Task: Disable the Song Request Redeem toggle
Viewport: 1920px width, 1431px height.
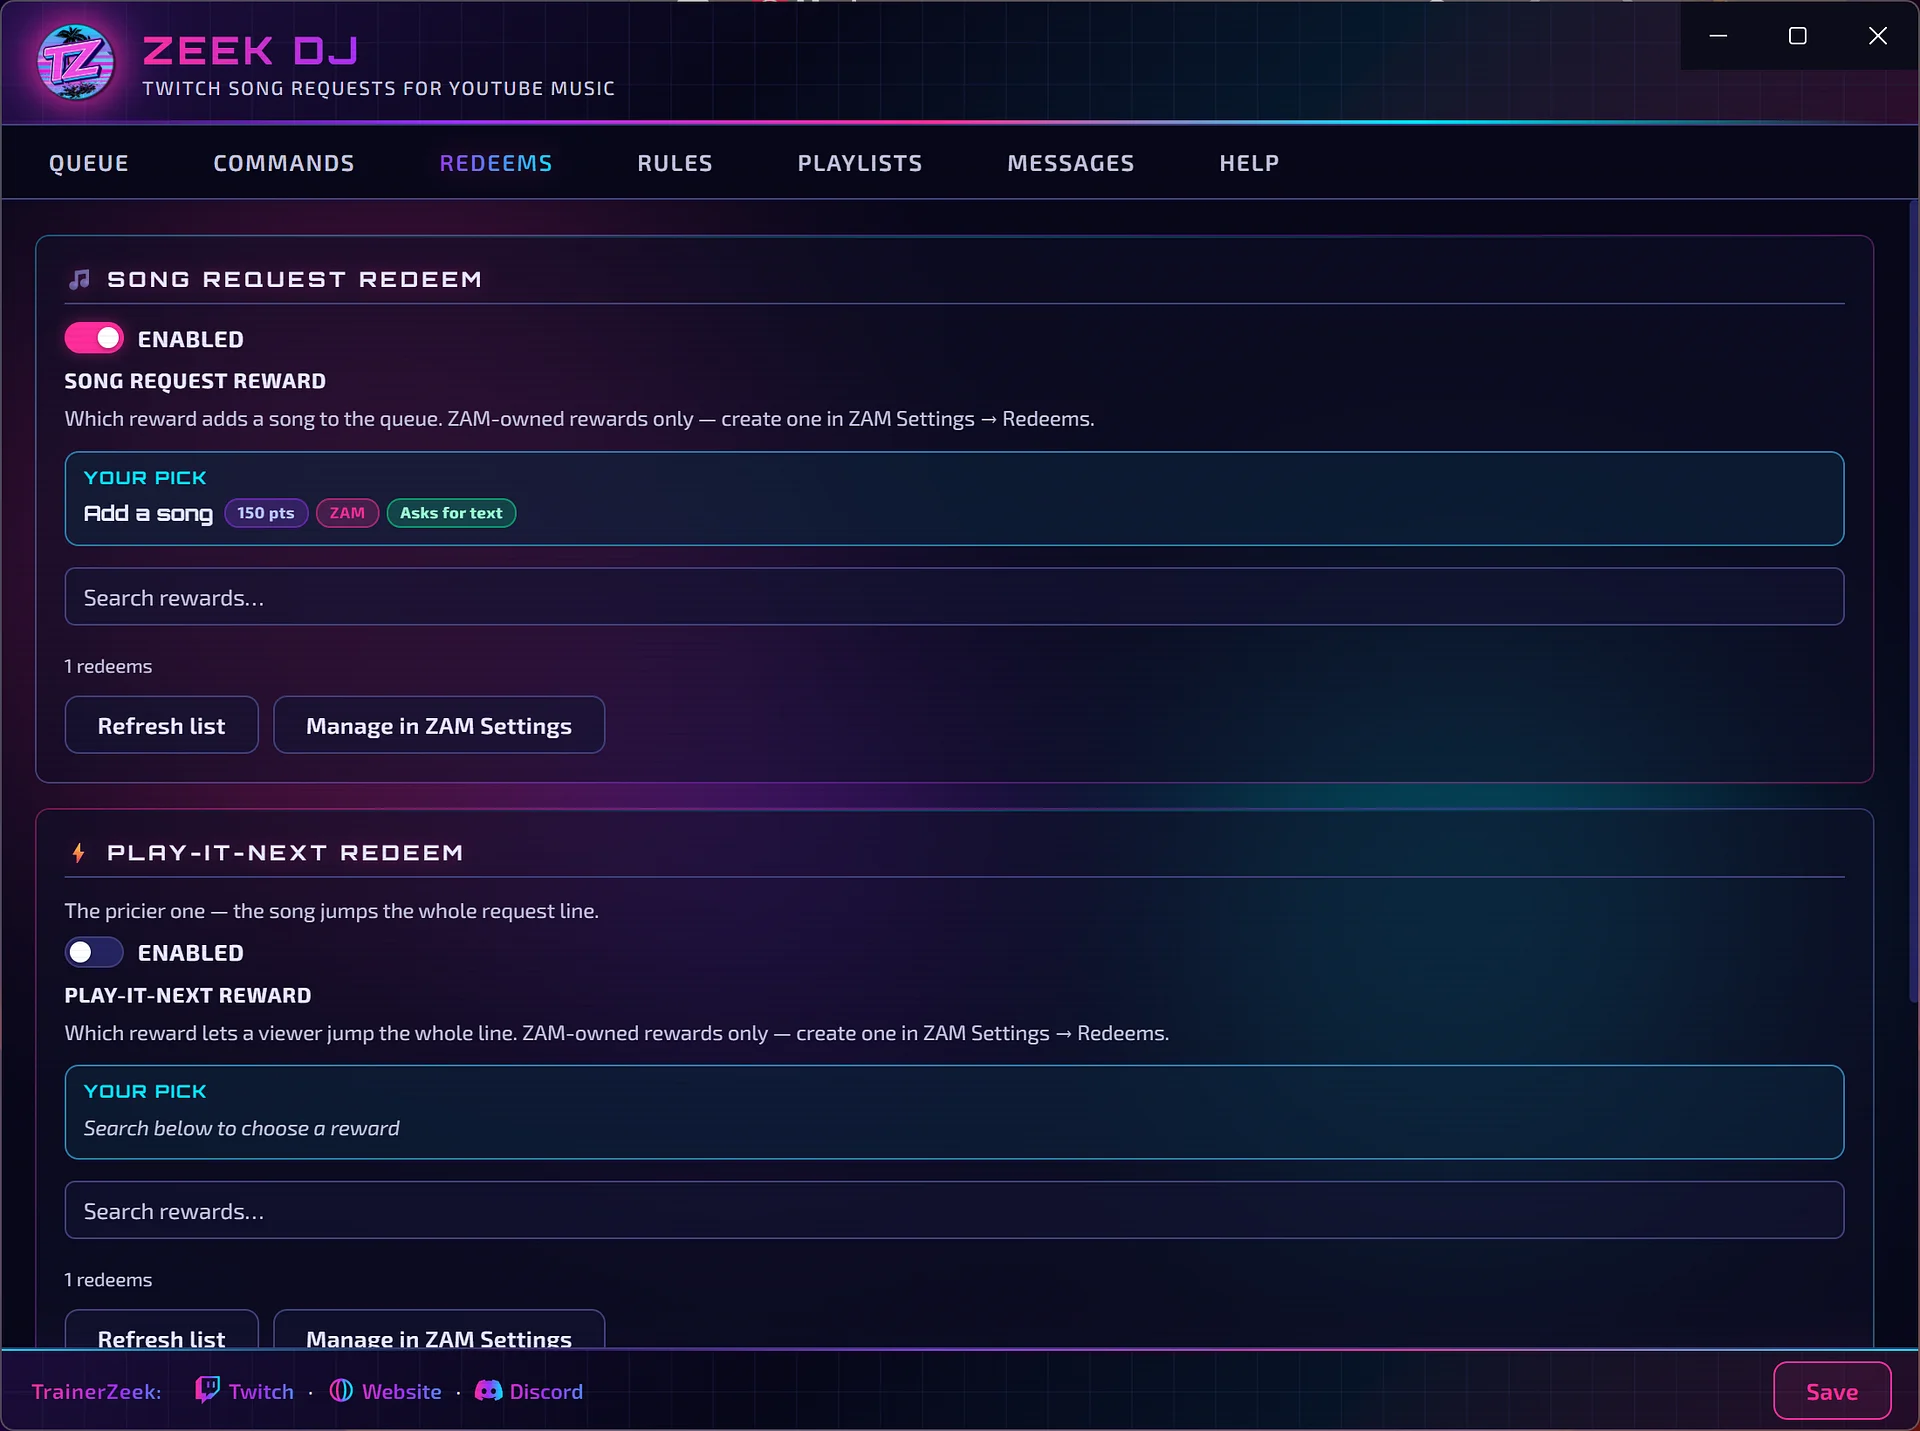Action: coord(94,338)
